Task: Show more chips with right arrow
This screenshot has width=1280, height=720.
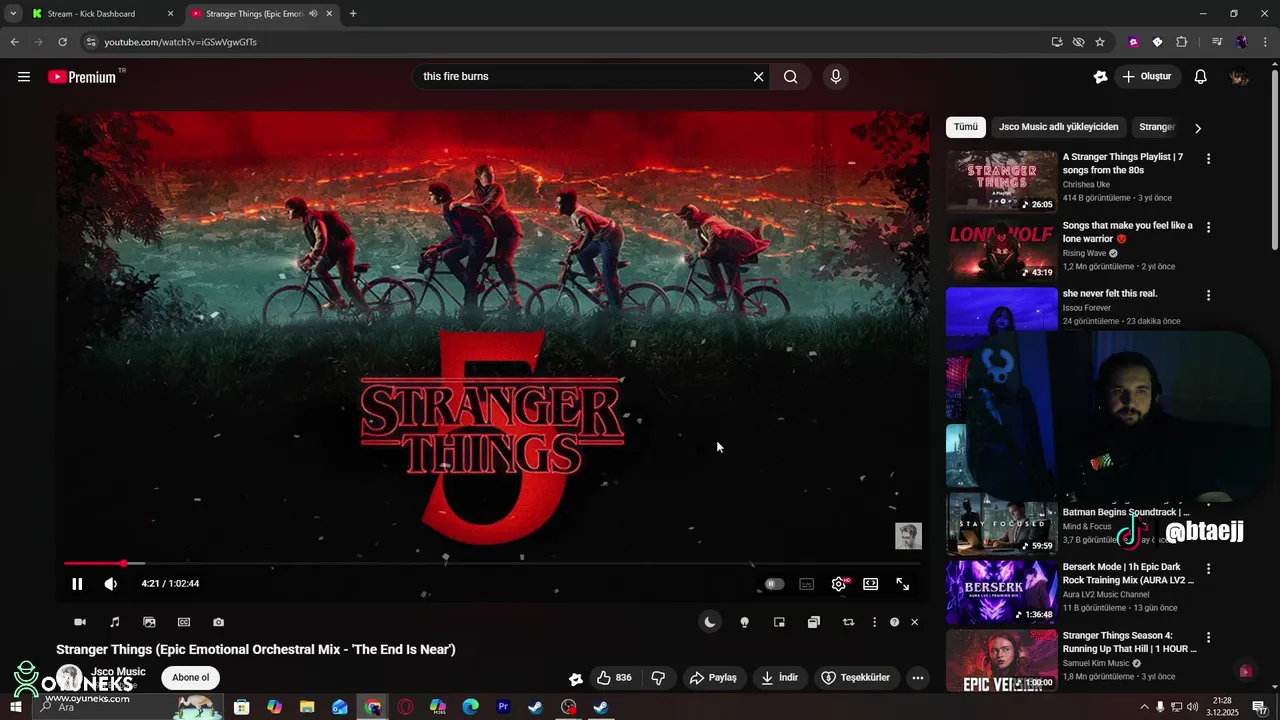Action: tap(1197, 128)
